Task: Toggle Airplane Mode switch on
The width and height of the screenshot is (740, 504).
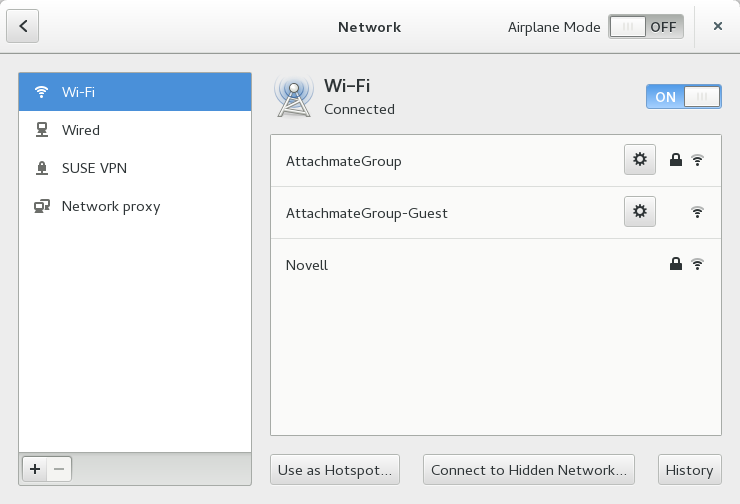Action: [x=646, y=27]
